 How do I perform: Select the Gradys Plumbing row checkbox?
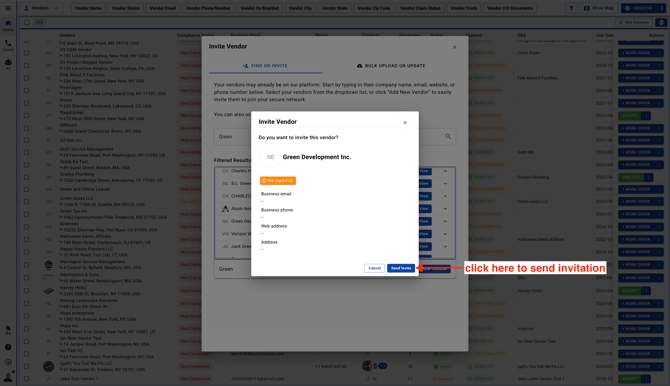[x=26, y=177]
